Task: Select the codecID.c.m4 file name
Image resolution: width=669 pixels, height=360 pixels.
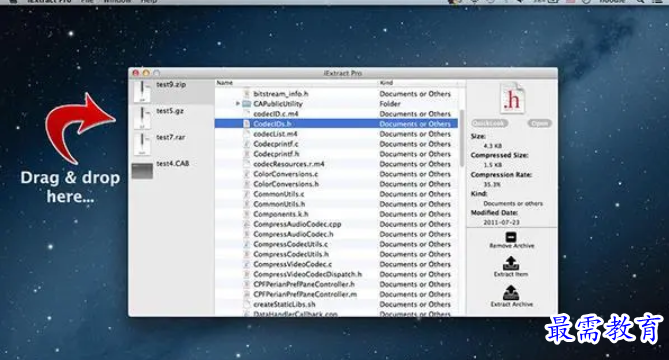Action: (276, 114)
